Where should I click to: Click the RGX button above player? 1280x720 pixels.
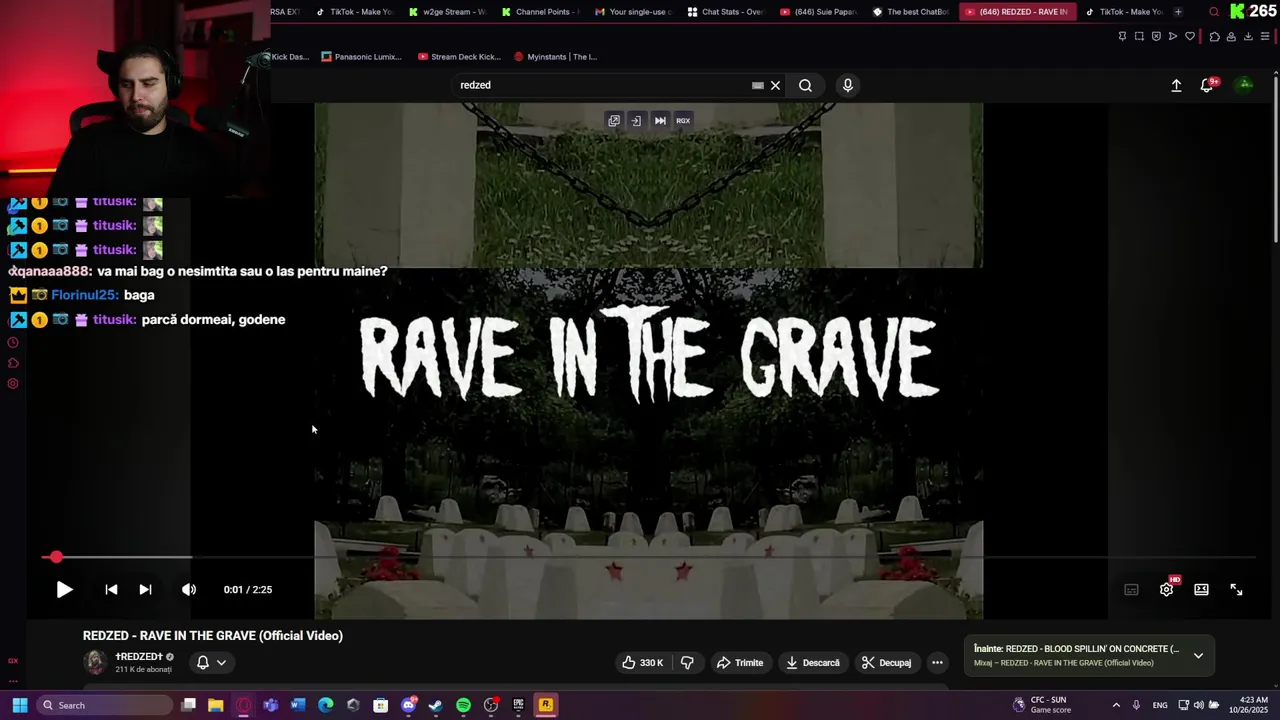[683, 120]
